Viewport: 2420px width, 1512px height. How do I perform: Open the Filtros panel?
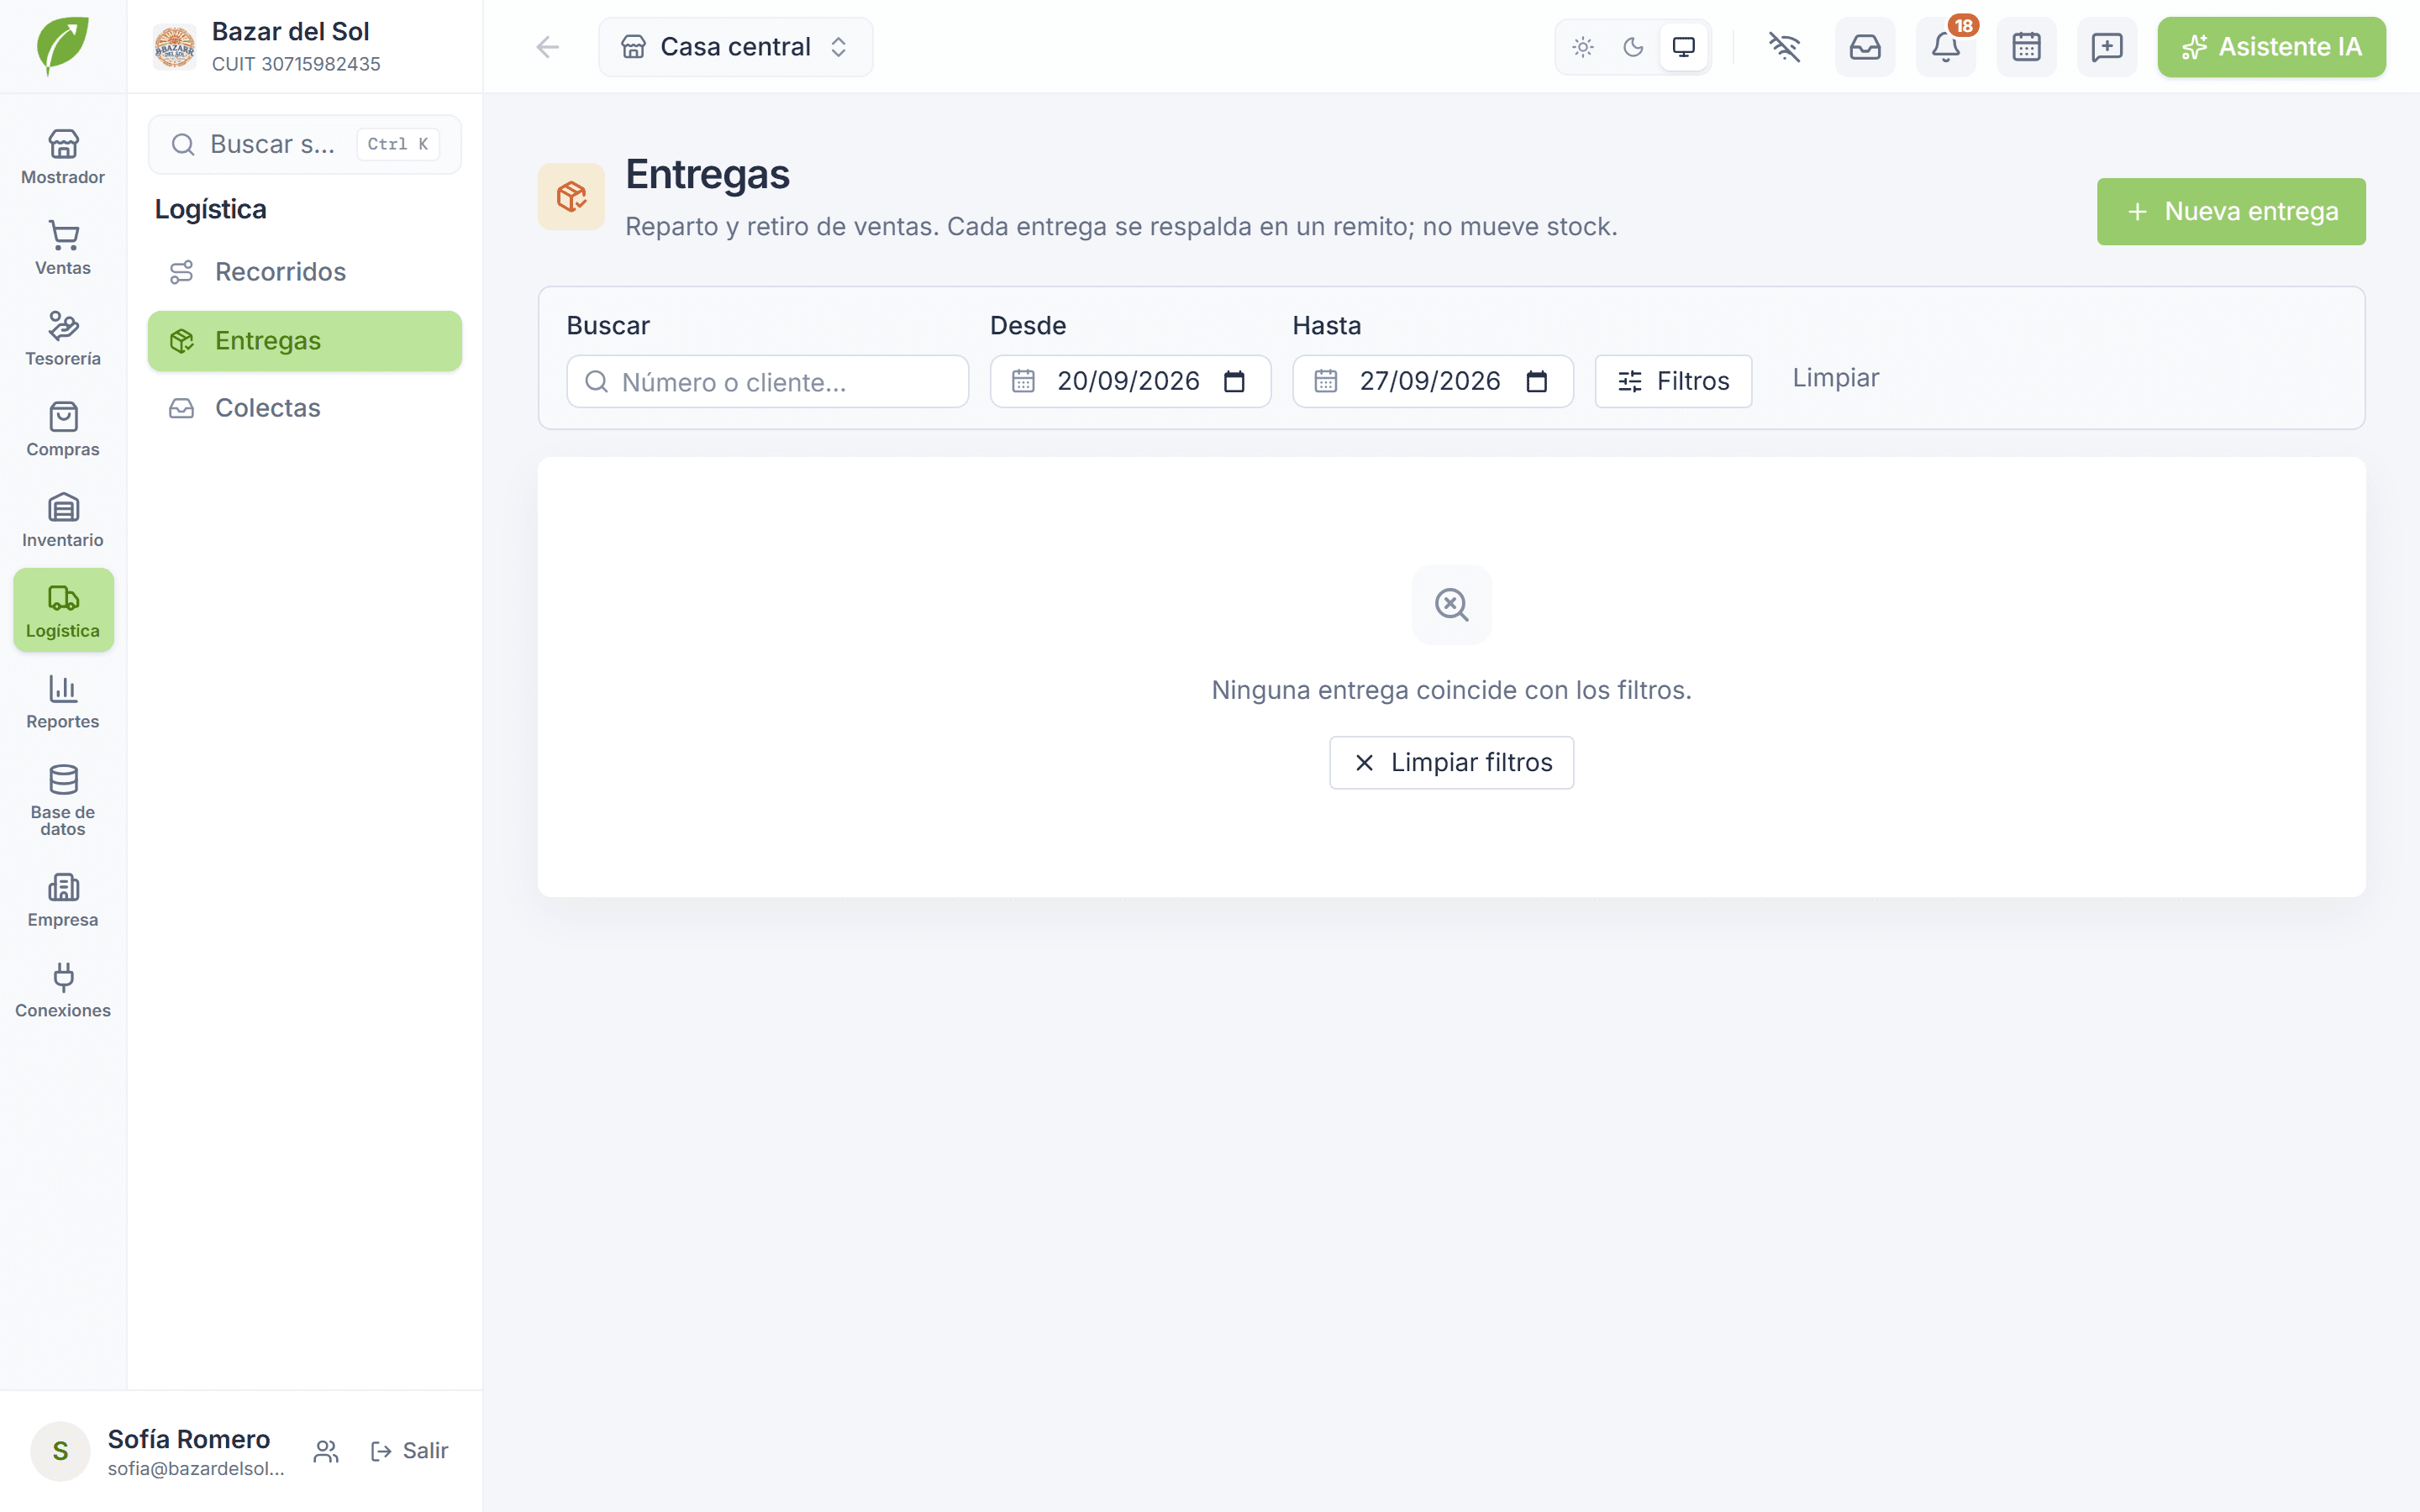point(1673,381)
